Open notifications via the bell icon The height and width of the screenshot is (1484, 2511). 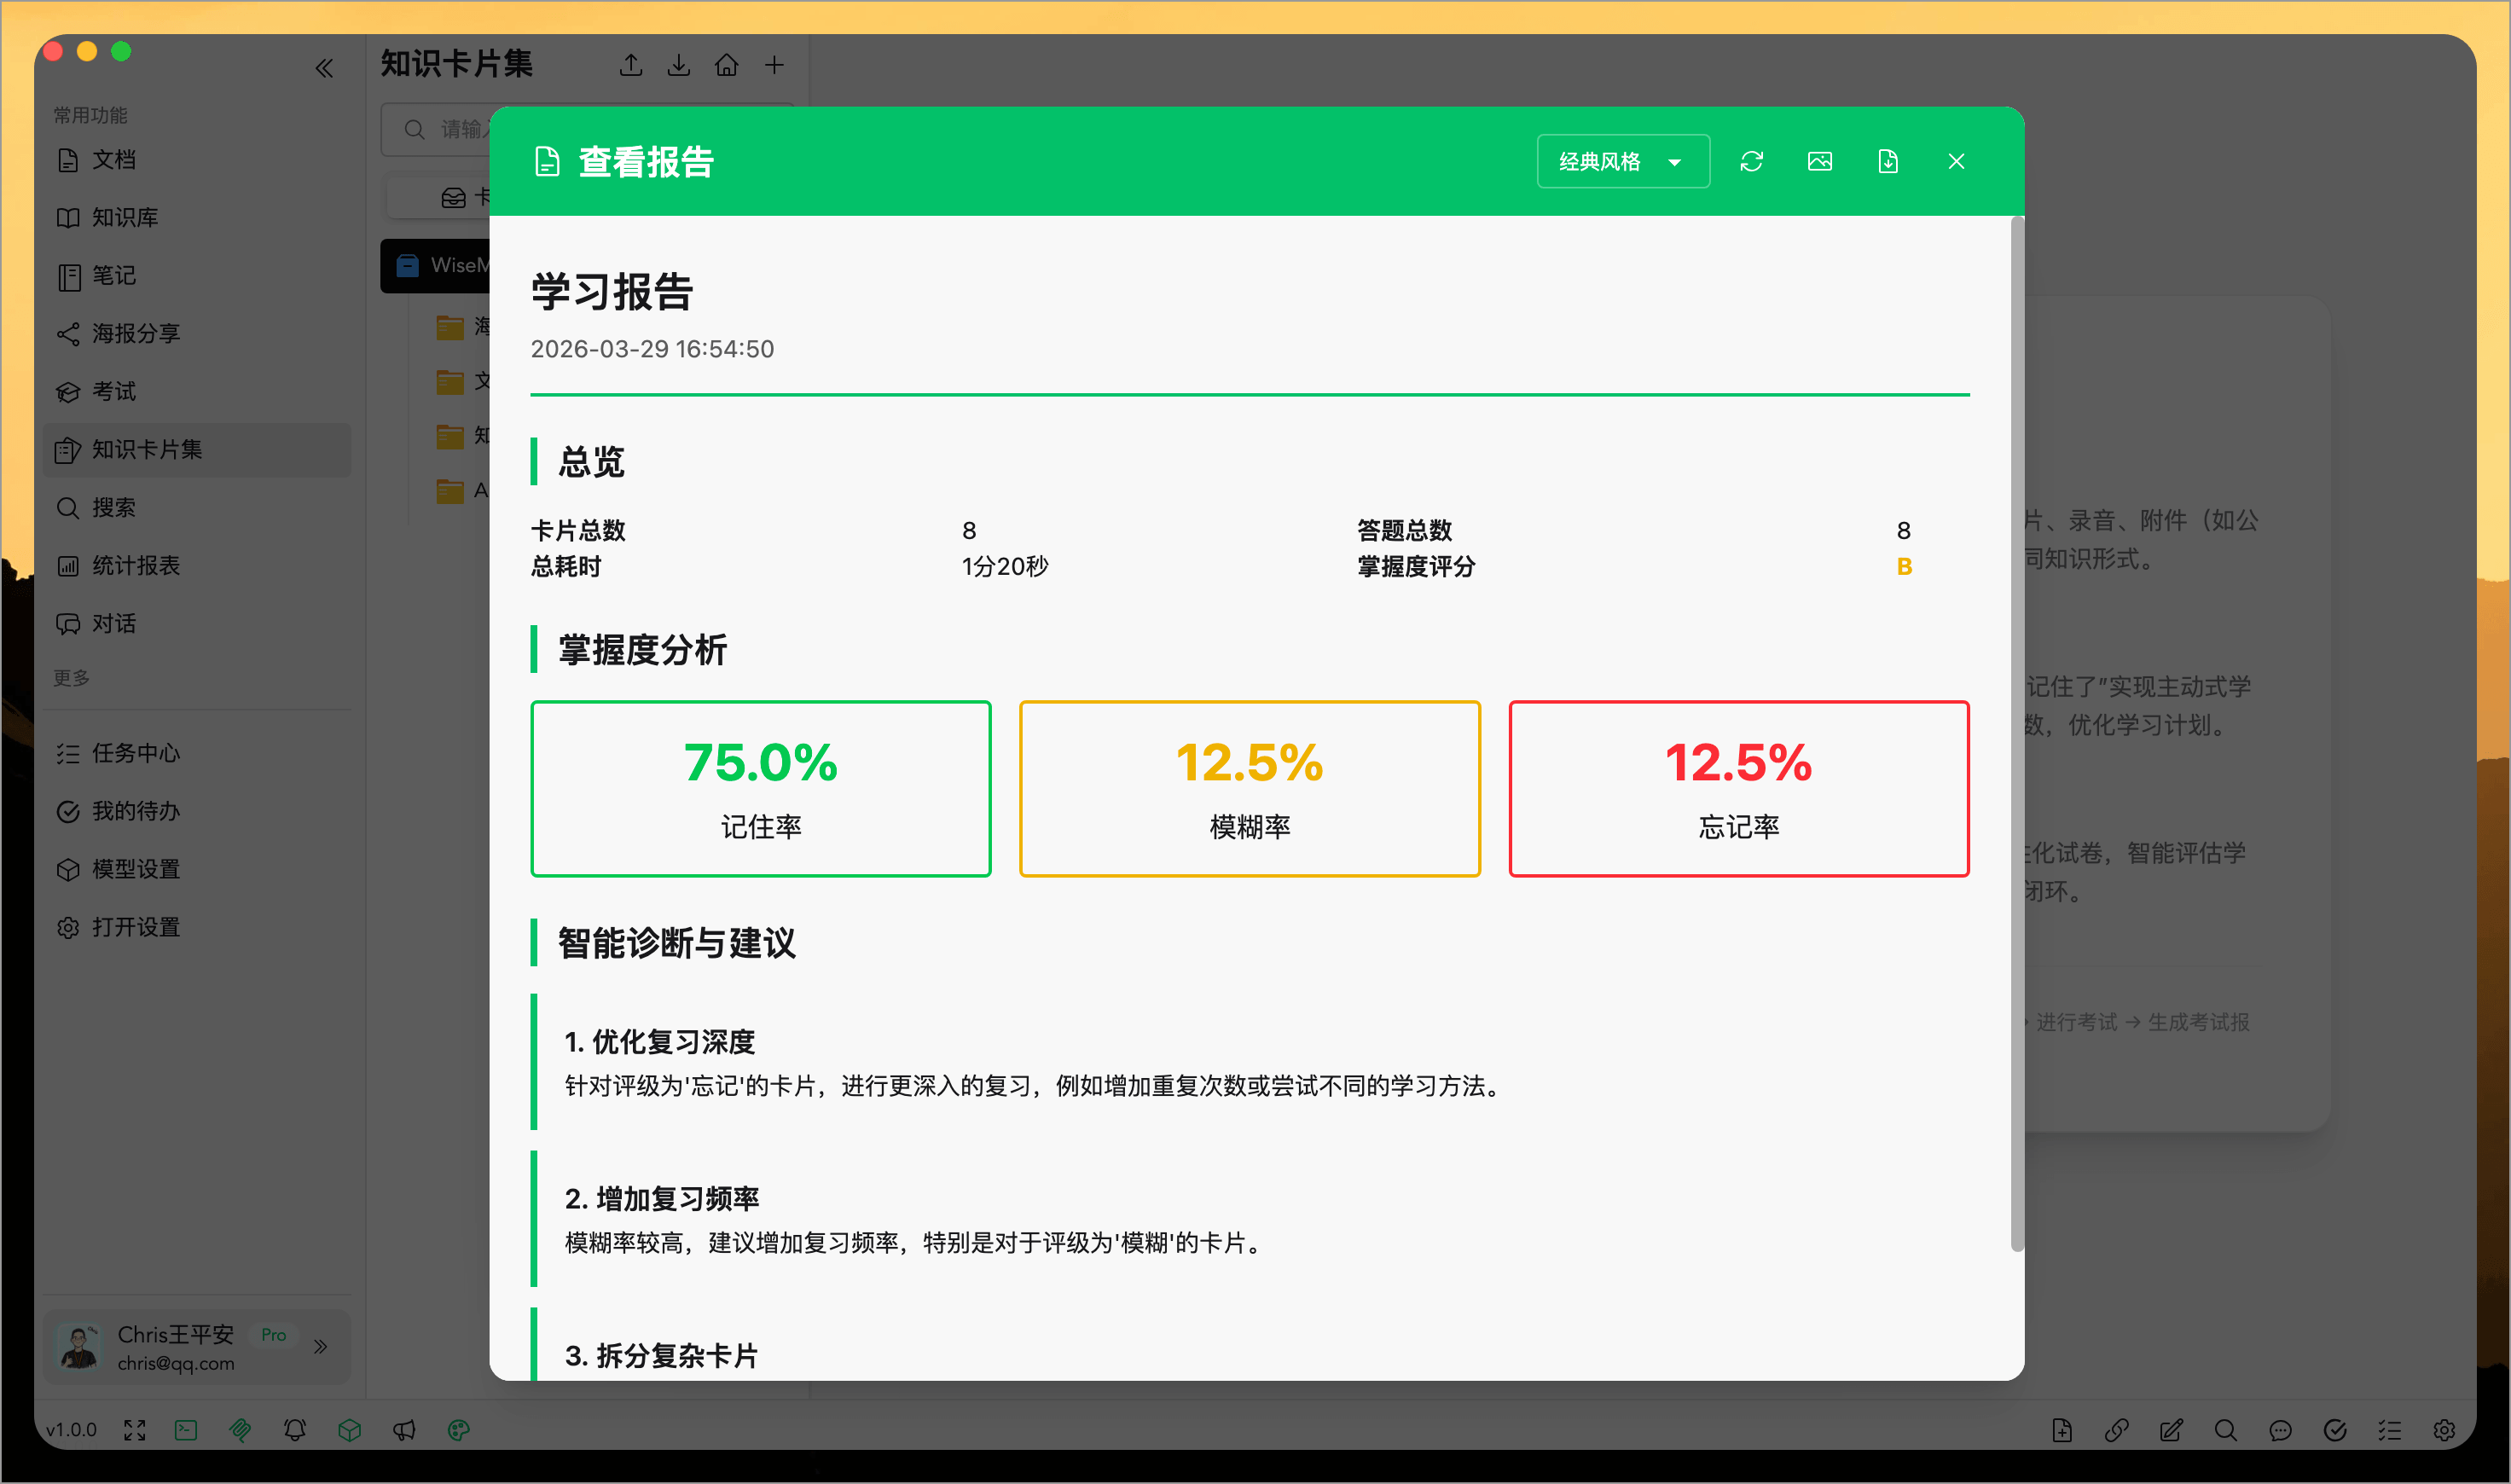click(x=294, y=1430)
